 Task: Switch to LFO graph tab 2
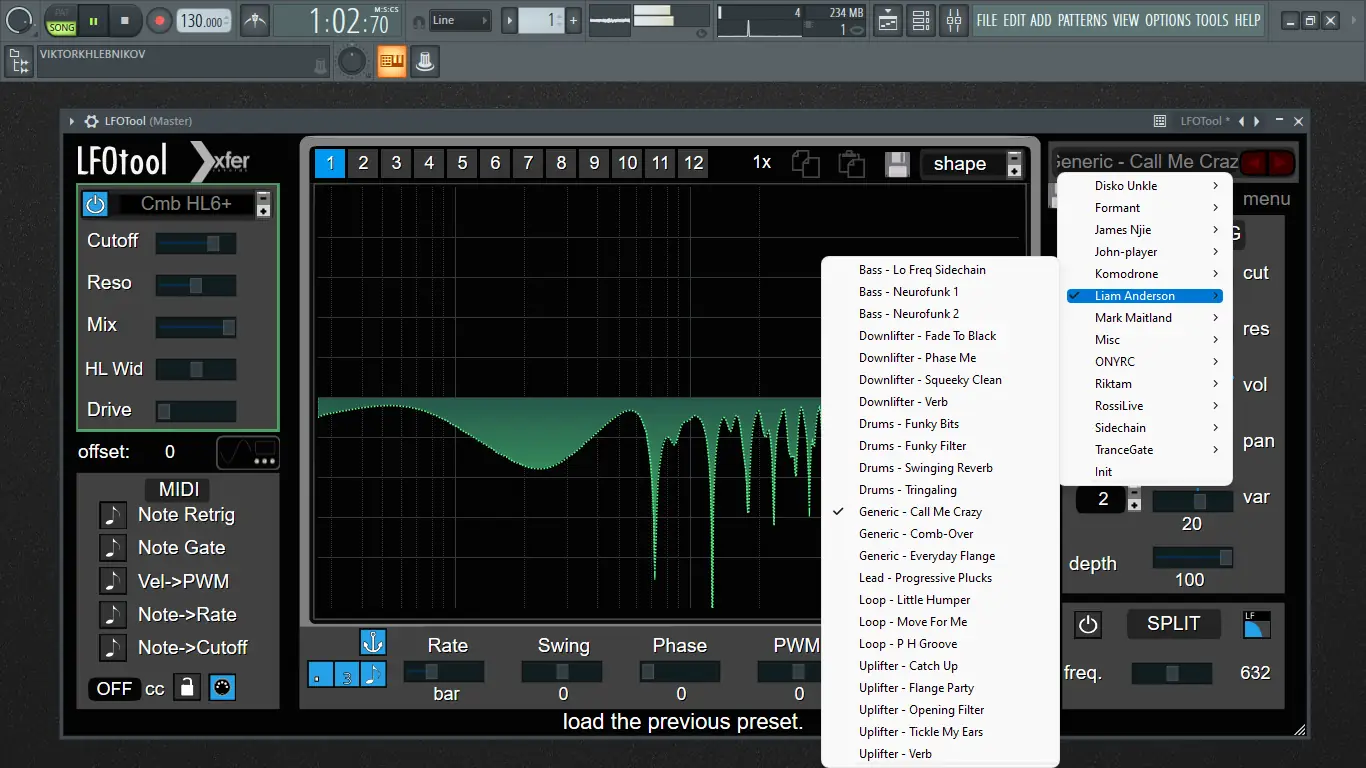363,163
